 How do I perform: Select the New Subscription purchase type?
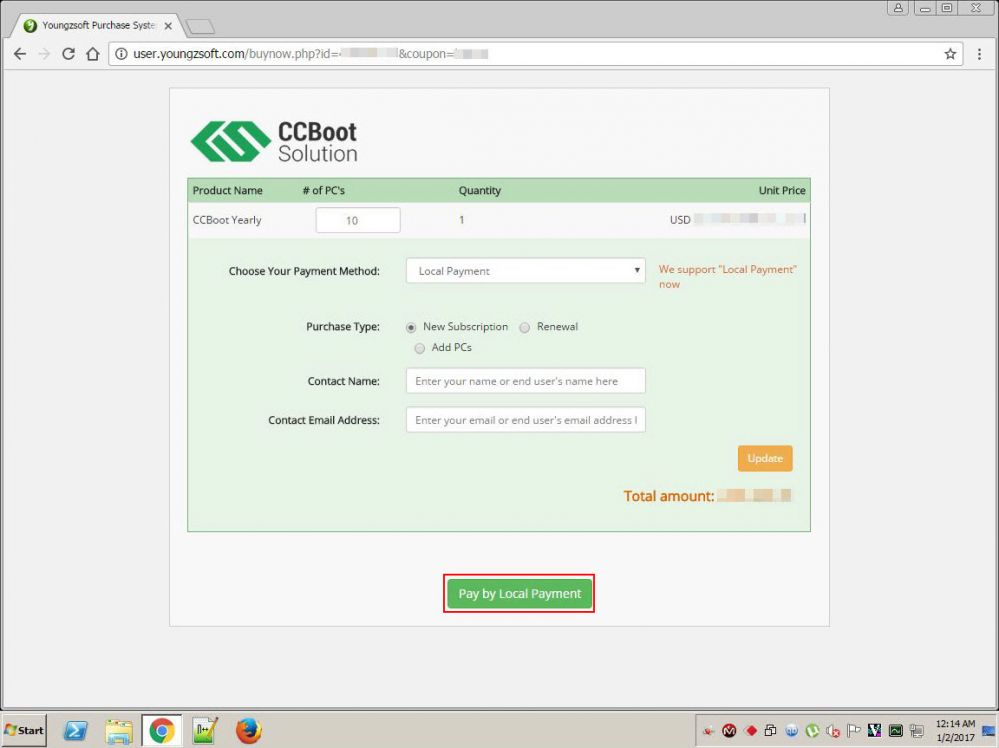[x=411, y=327]
